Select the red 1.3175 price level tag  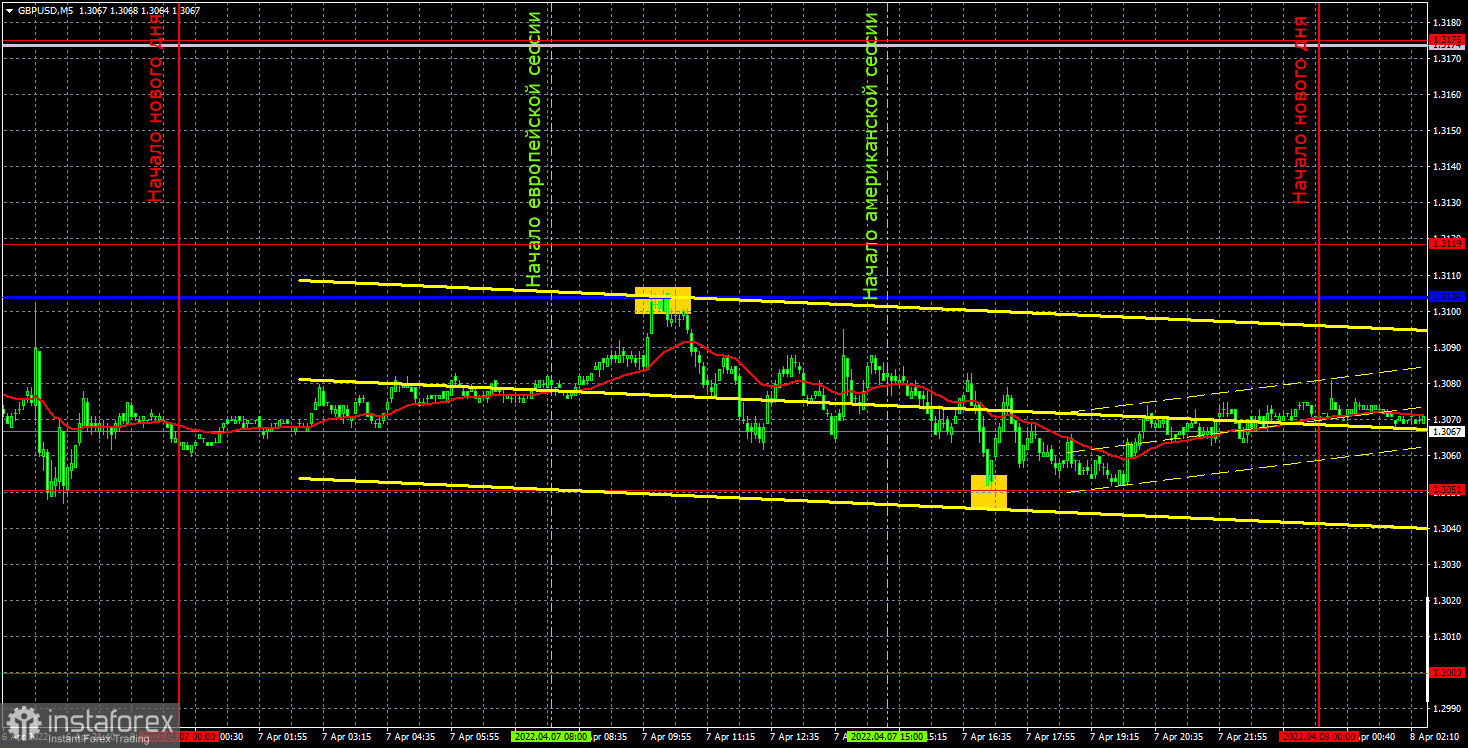pyautogui.click(x=1447, y=40)
